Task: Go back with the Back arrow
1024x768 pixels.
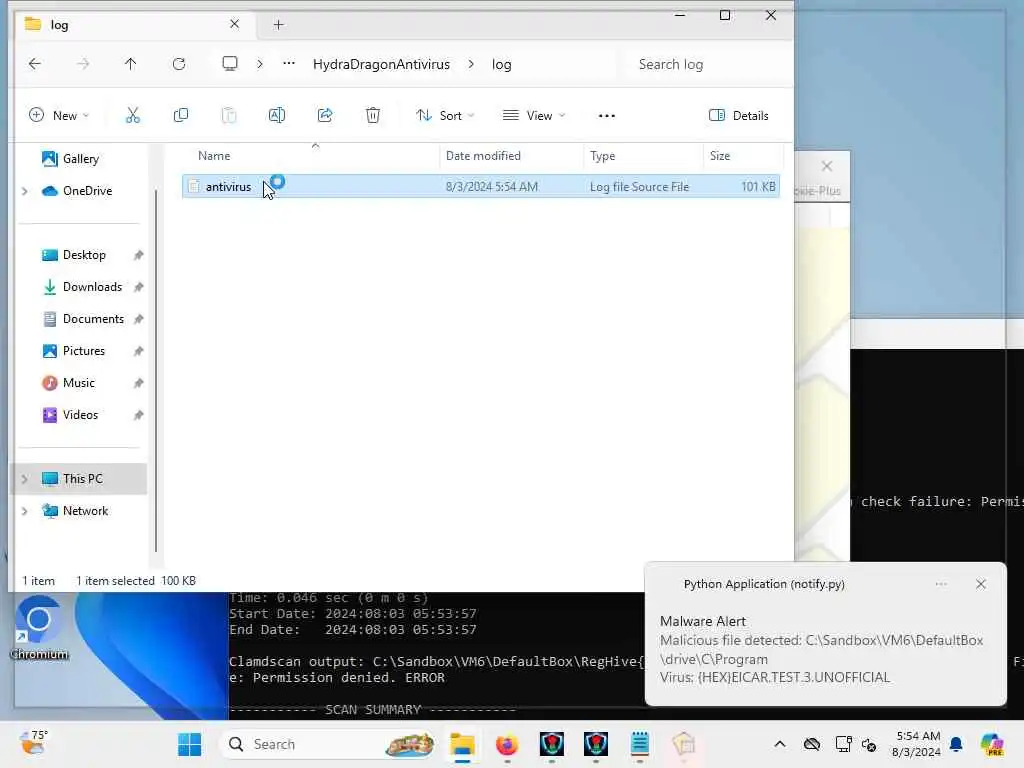Action: point(35,64)
